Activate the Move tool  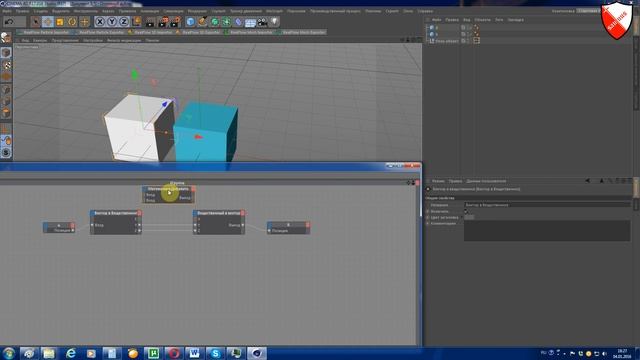48,22
